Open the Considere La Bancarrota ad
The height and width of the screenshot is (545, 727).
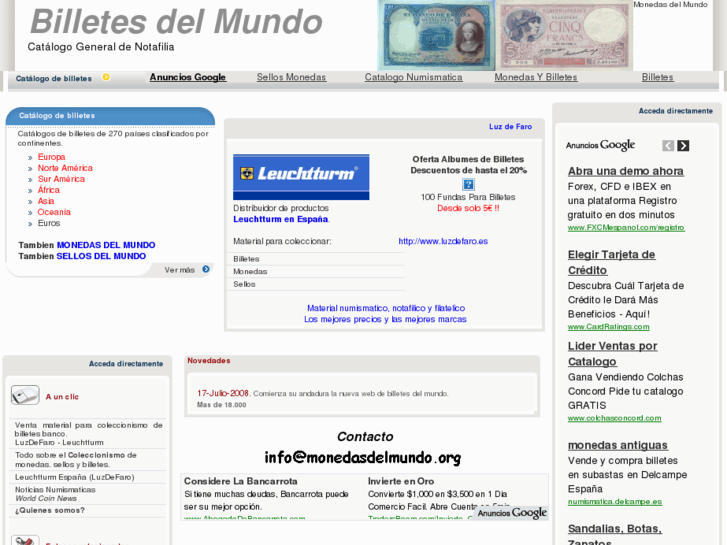pyautogui.click(x=241, y=481)
